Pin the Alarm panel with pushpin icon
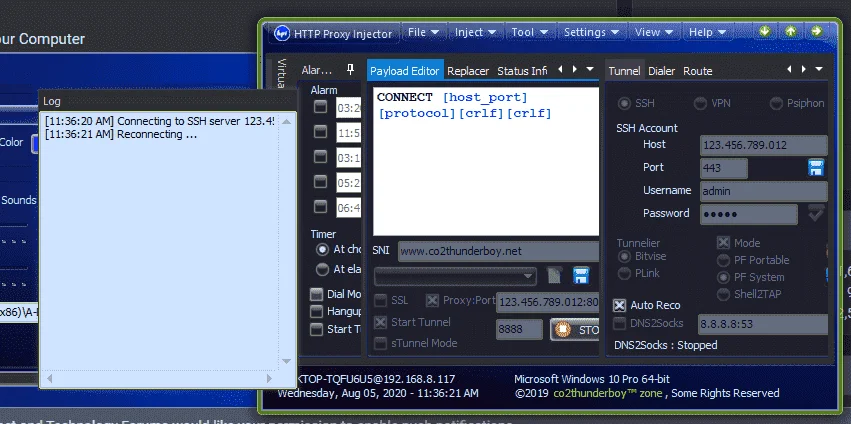The image size is (851, 424). (350, 69)
